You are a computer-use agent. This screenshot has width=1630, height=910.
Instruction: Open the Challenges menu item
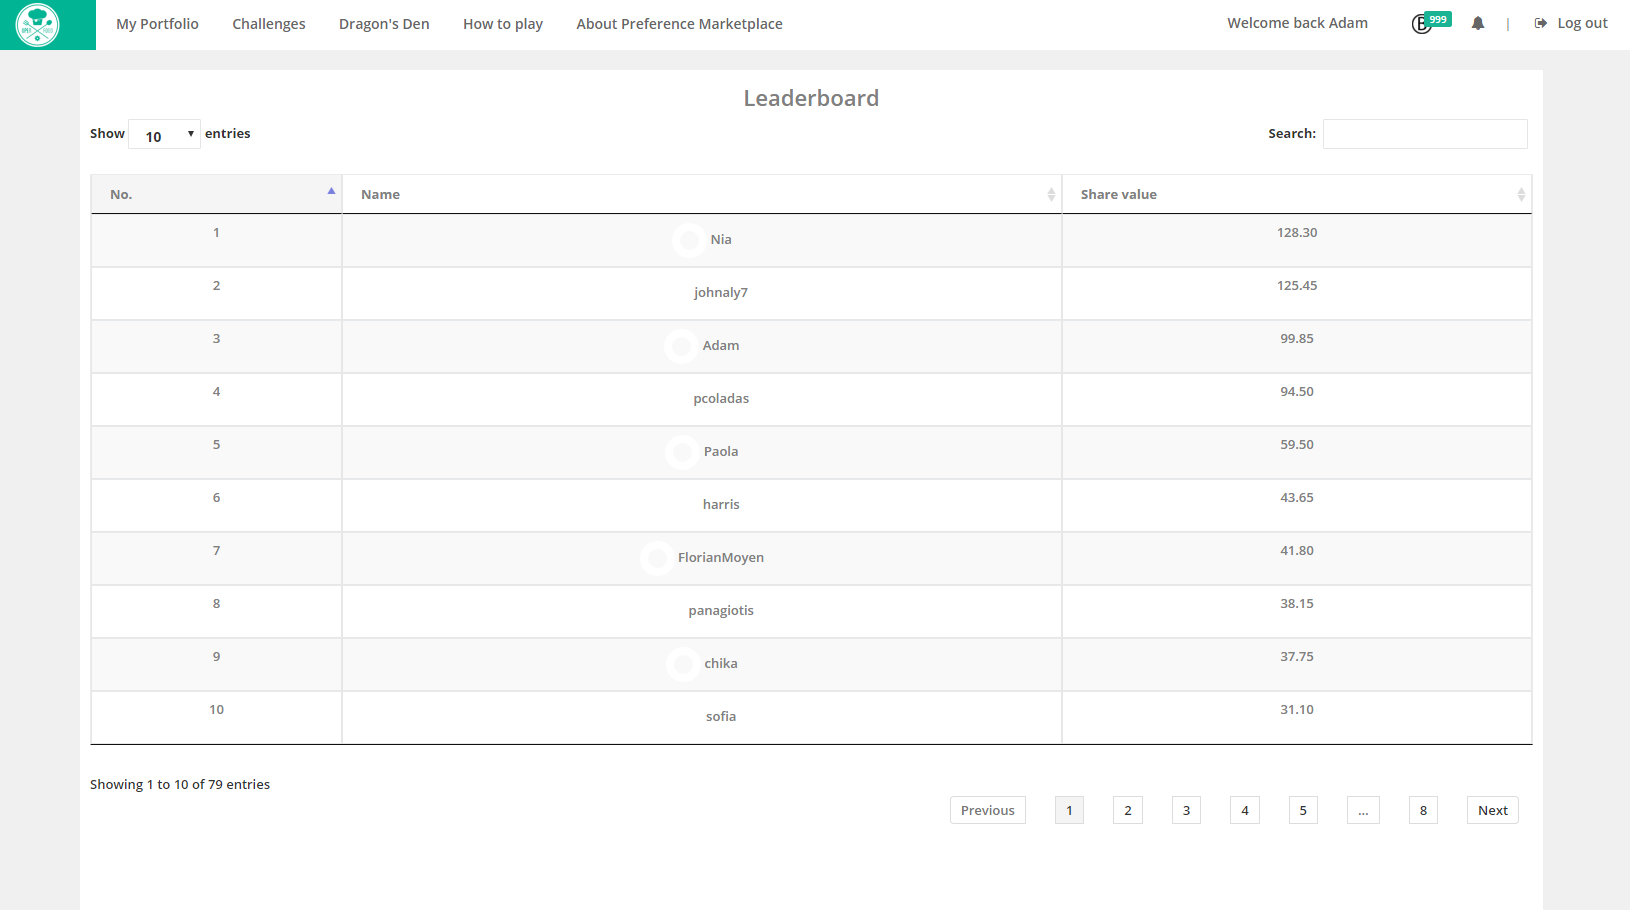click(269, 24)
